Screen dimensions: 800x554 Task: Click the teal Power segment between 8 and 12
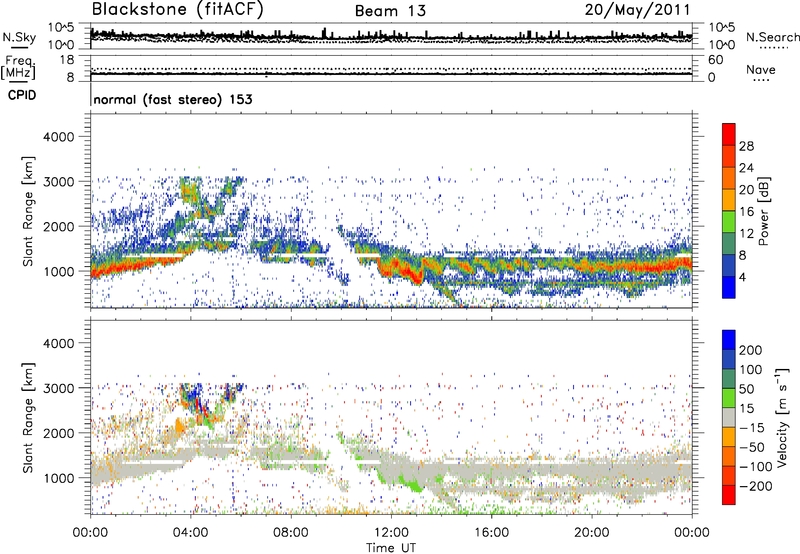[729, 244]
